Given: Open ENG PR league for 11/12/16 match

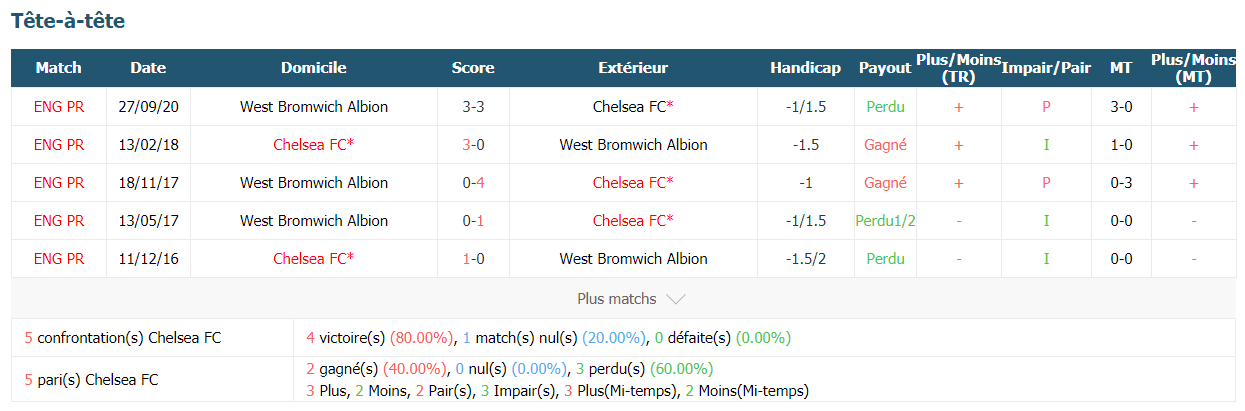Looking at the screenshot, I should point(59,258).
